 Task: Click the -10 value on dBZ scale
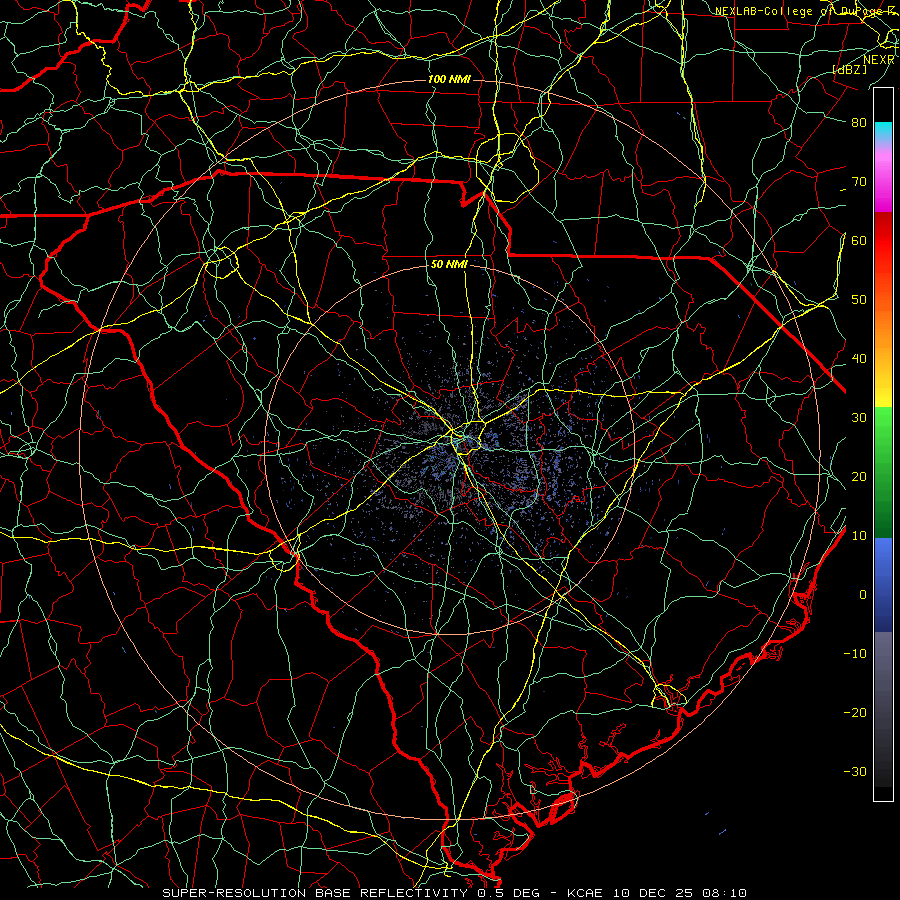pyautogui.click(x=855, y=654)
